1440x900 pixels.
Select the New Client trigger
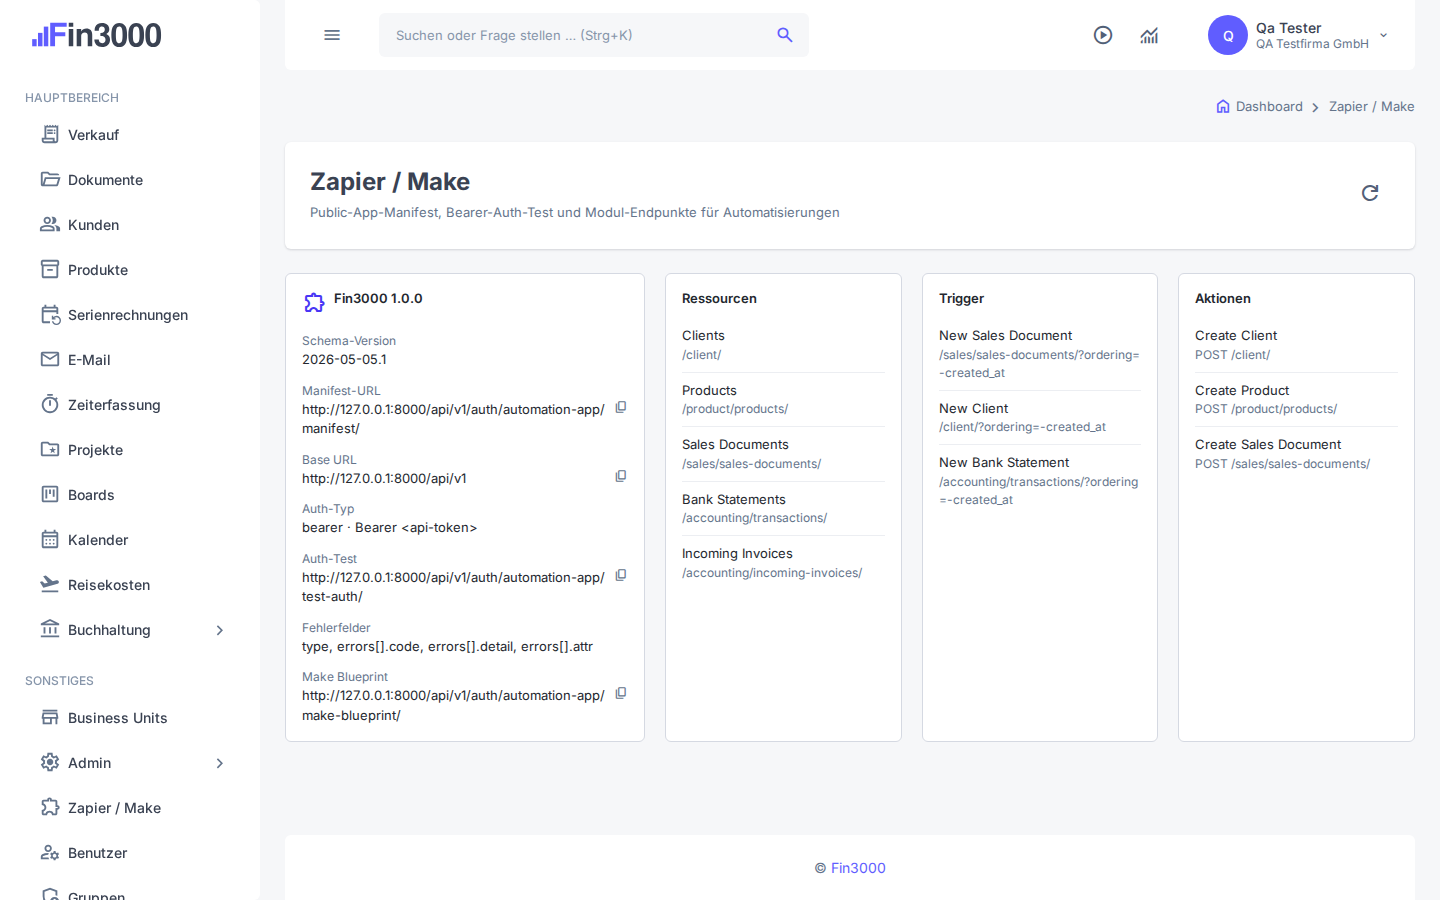tap(1040, 417)
